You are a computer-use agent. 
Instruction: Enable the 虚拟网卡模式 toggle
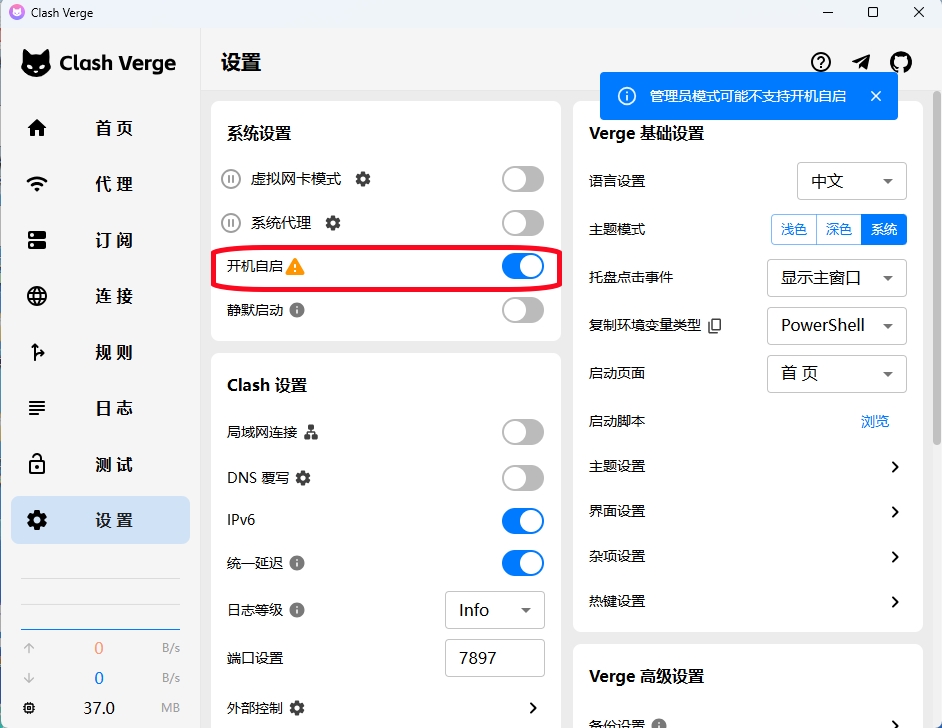click(522, 179)
